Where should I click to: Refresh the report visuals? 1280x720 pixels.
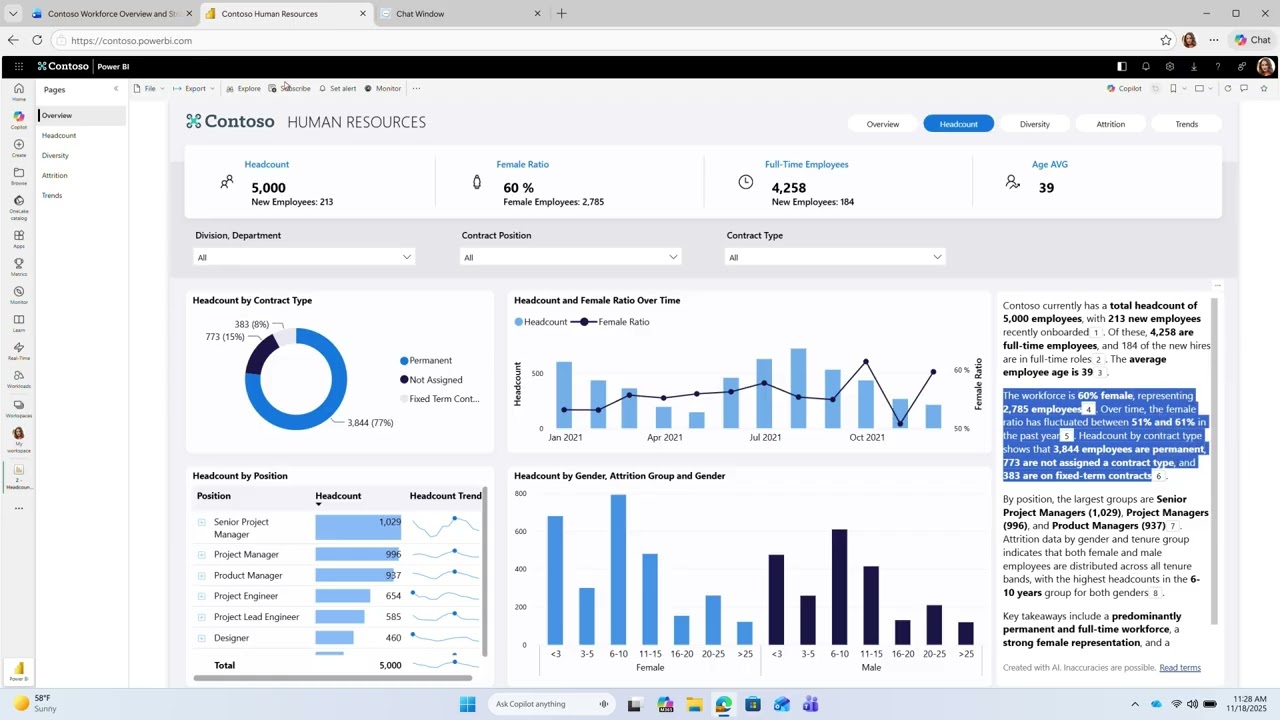1228,88
